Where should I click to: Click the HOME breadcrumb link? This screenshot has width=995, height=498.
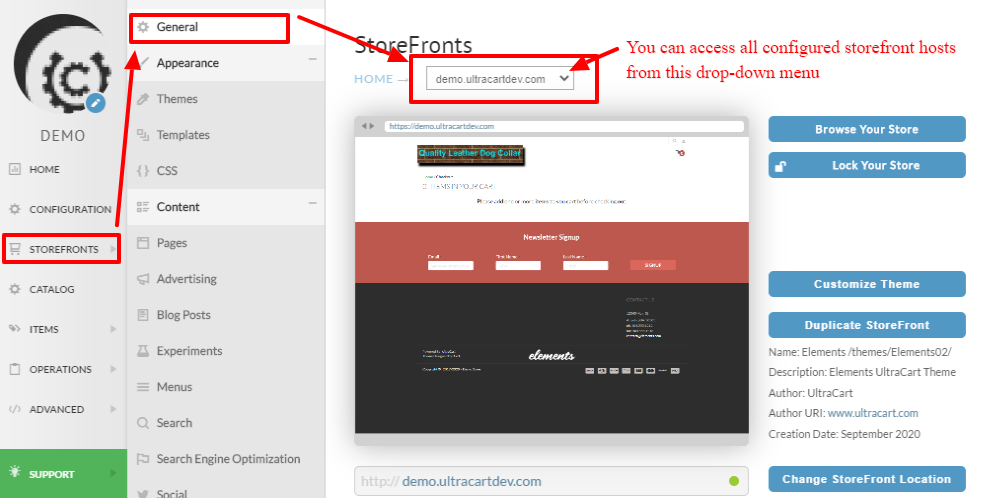(374, 79)
